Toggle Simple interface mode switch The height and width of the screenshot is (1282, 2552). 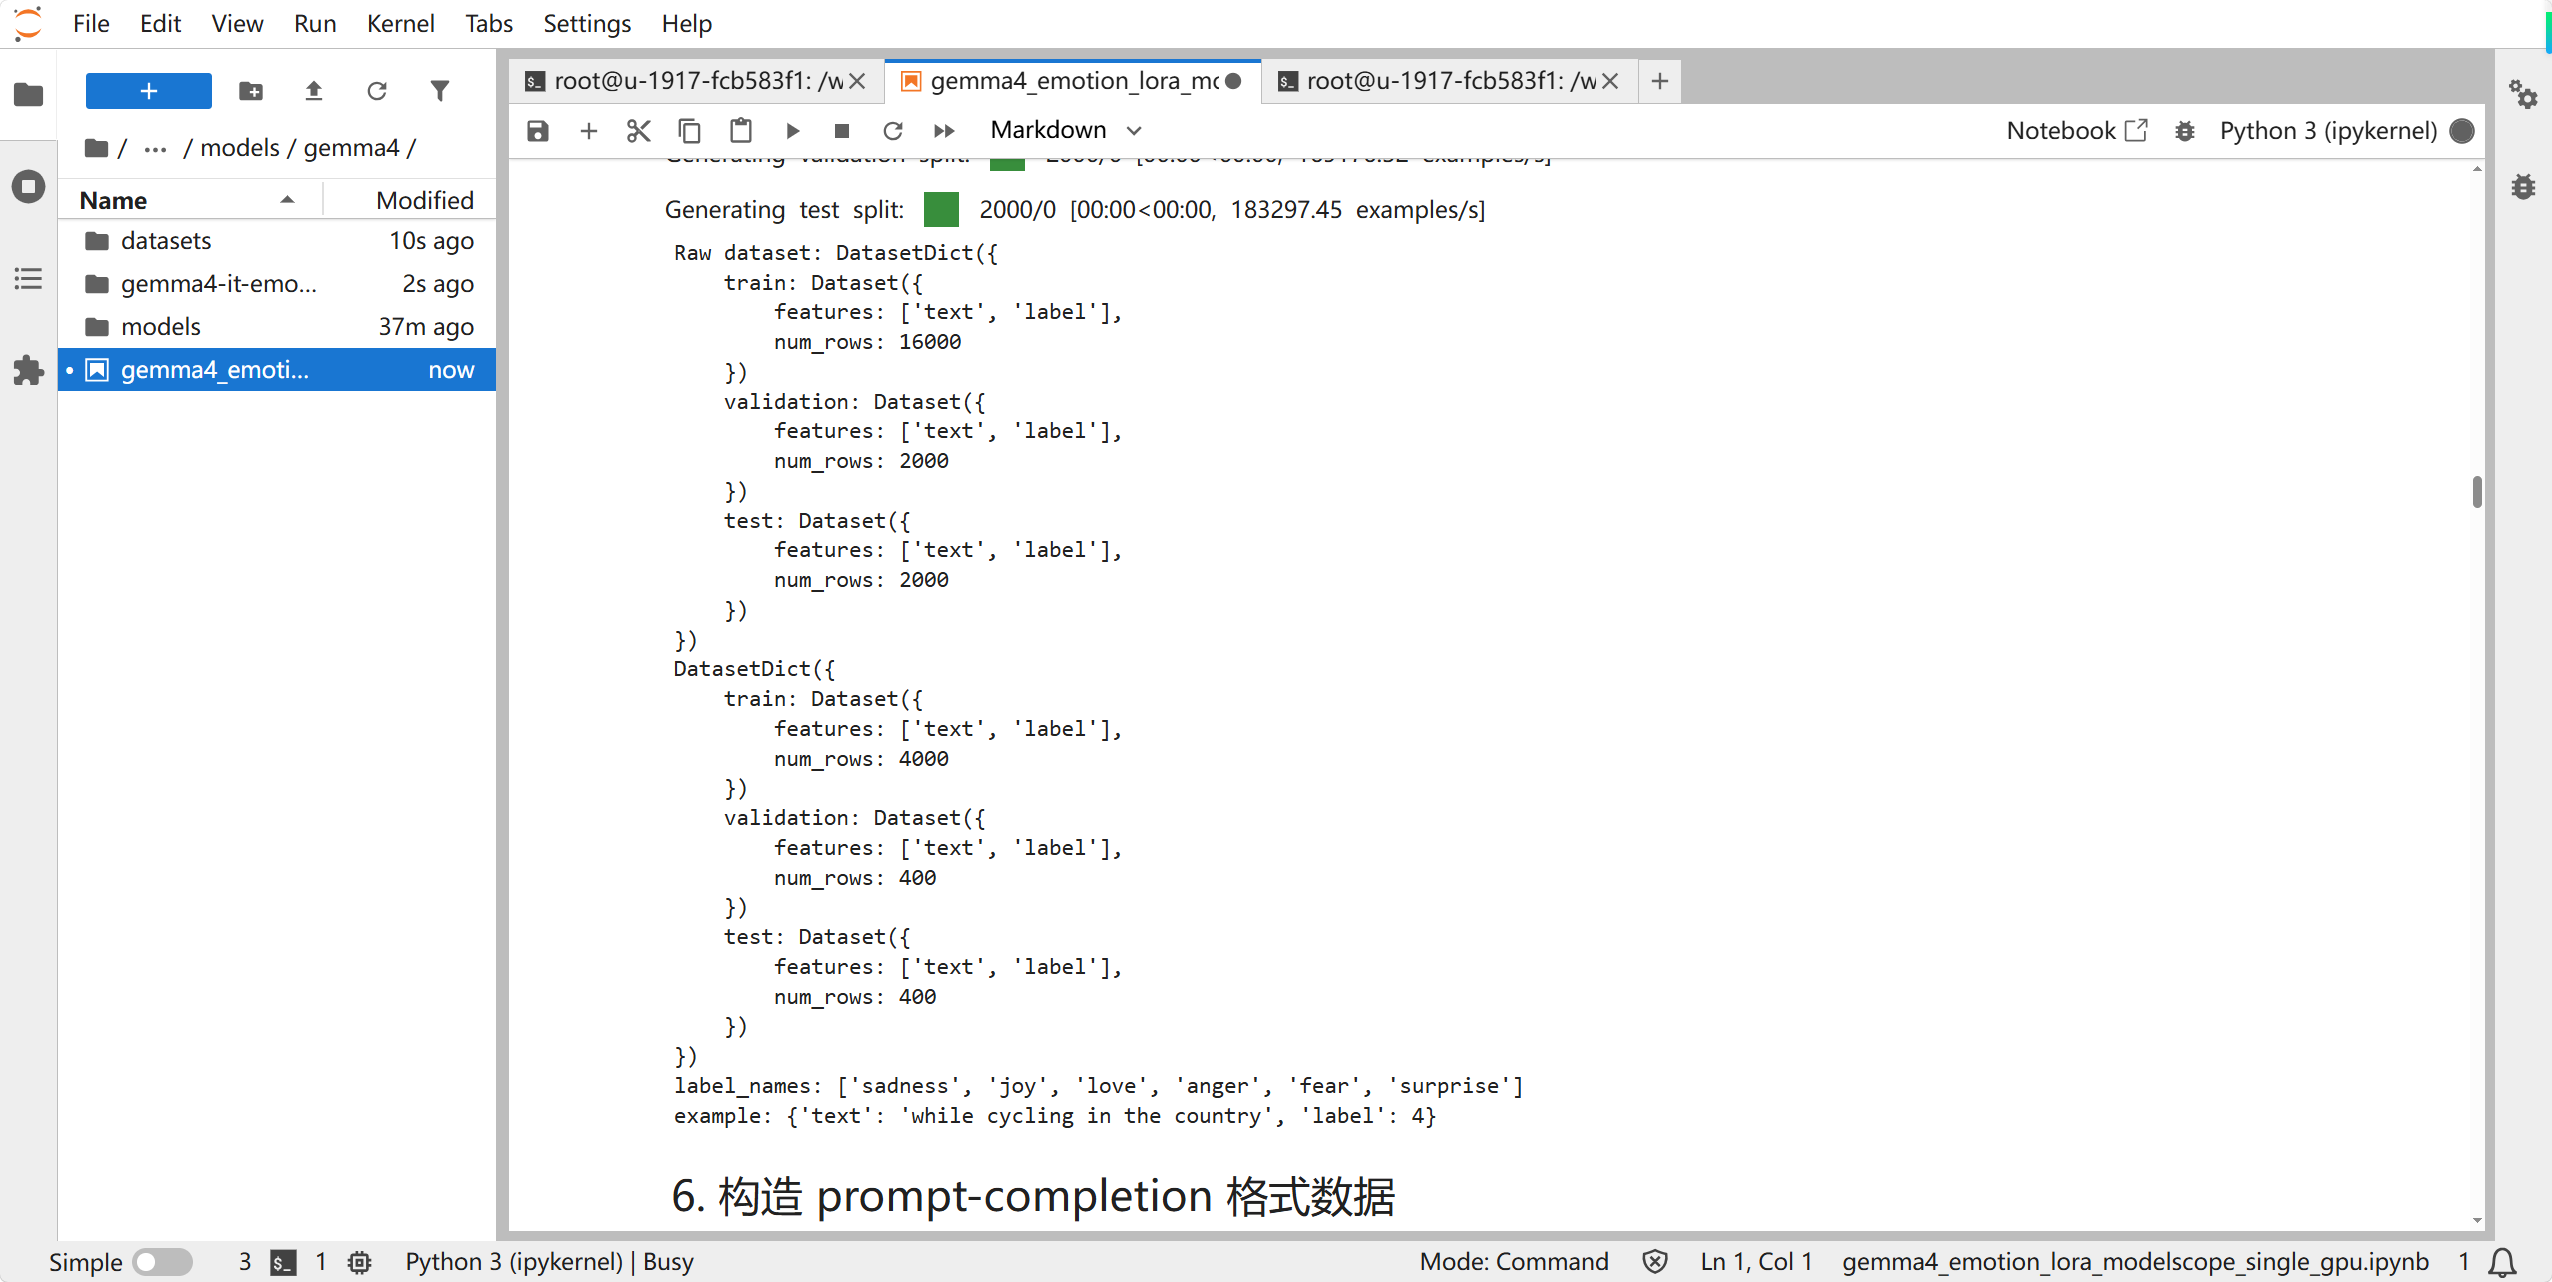163,1262
